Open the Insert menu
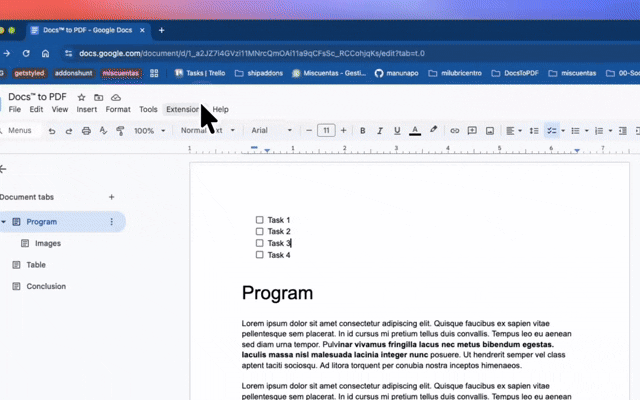 click(x=87, y=109)
